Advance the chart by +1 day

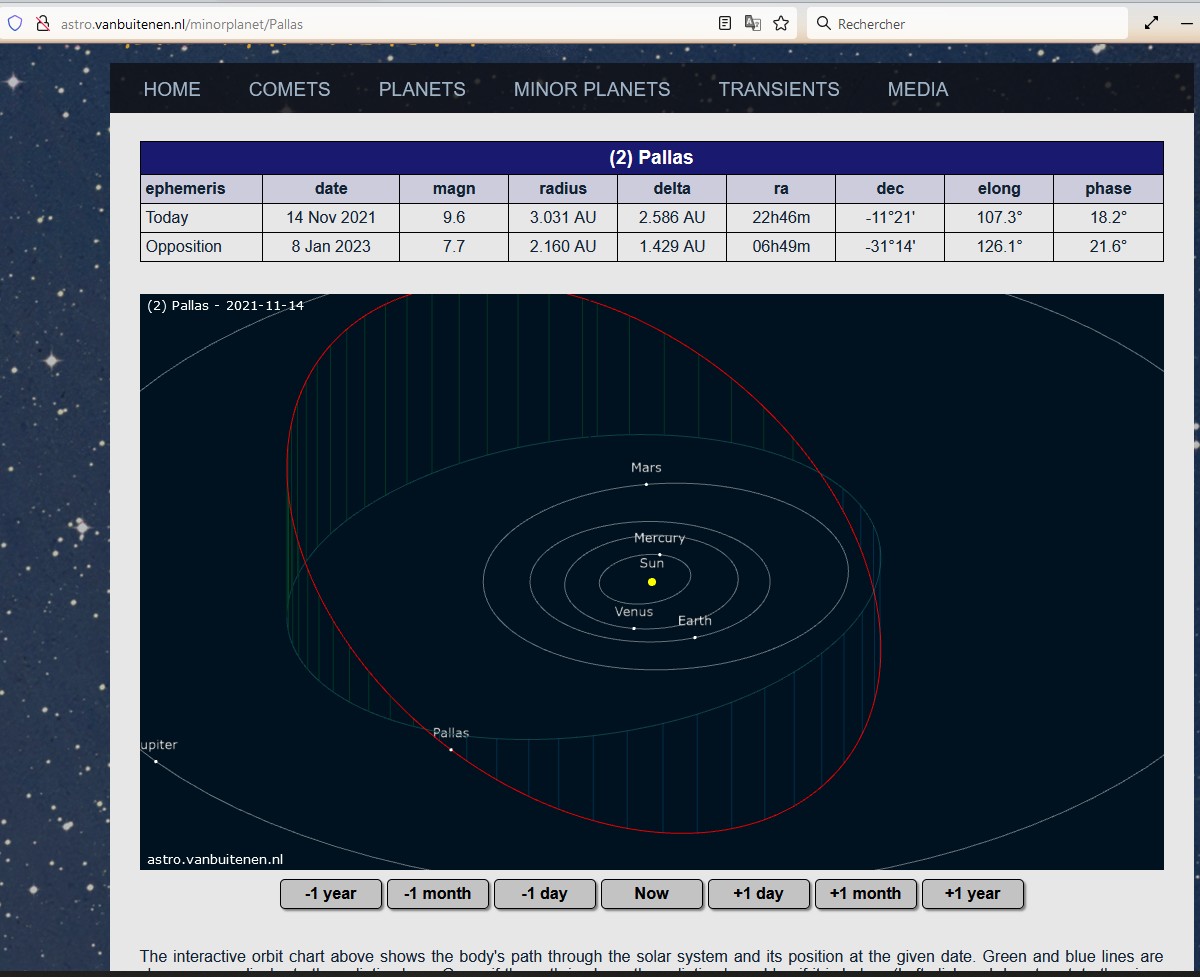pos(758,894)
